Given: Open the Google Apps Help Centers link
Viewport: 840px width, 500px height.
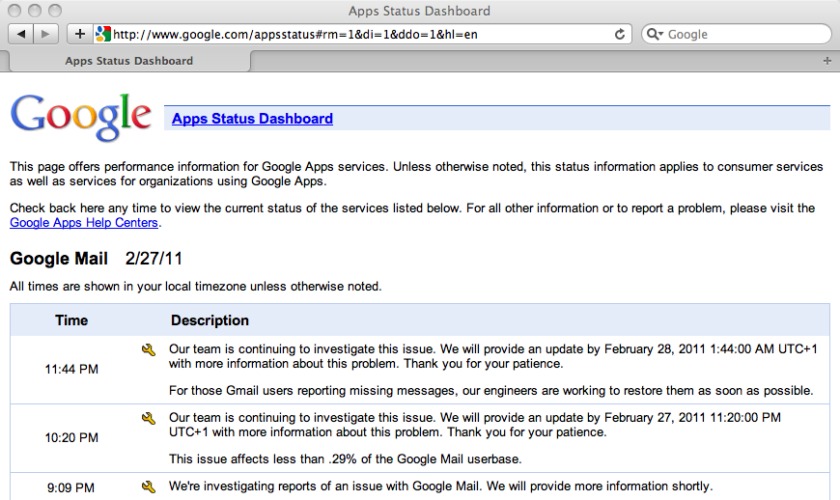Looking at the screenshot, I should (83, 223).
